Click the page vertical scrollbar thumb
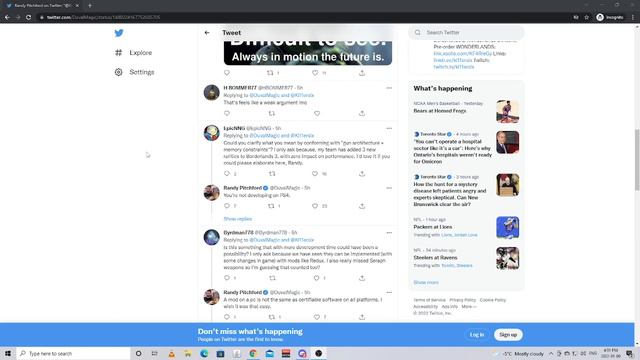The width and height of the screenshot is (640, 360). (637, 159)
